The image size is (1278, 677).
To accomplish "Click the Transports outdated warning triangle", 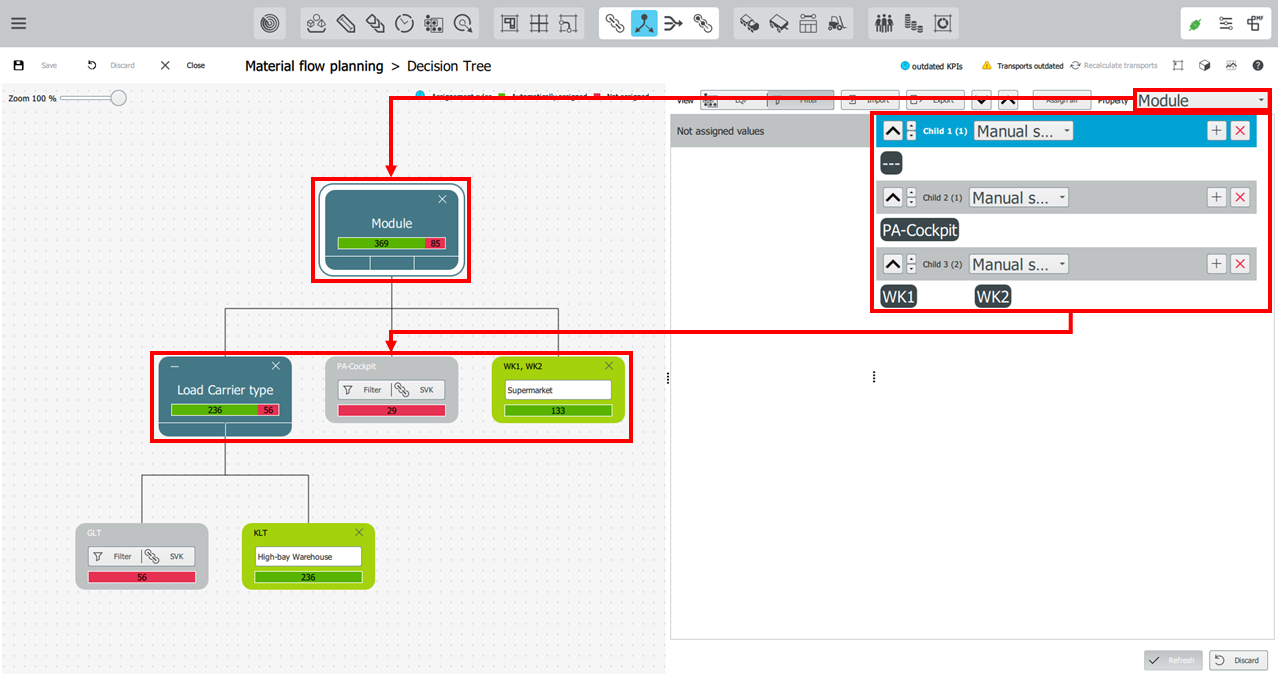I will click(x=987, y=65).
